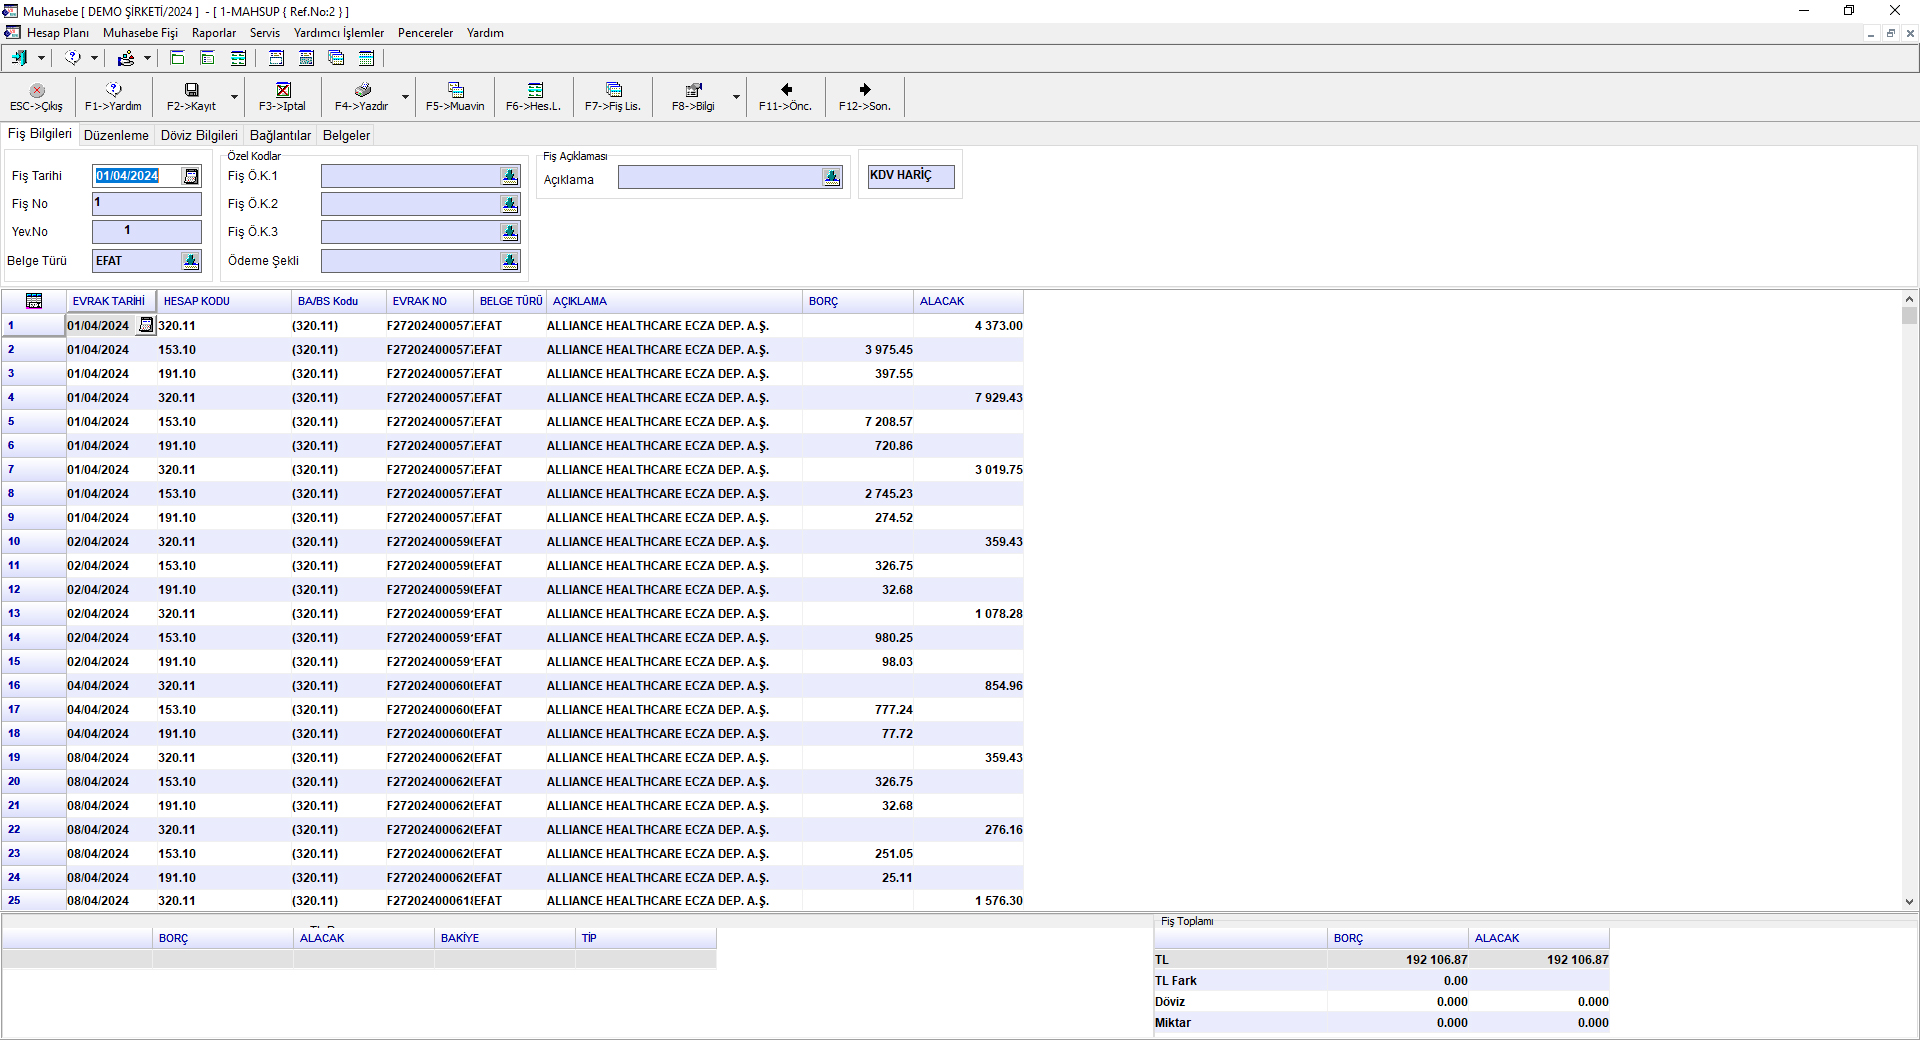Expand the F4->Yazdır dropdown arrow

pos(405,98)
